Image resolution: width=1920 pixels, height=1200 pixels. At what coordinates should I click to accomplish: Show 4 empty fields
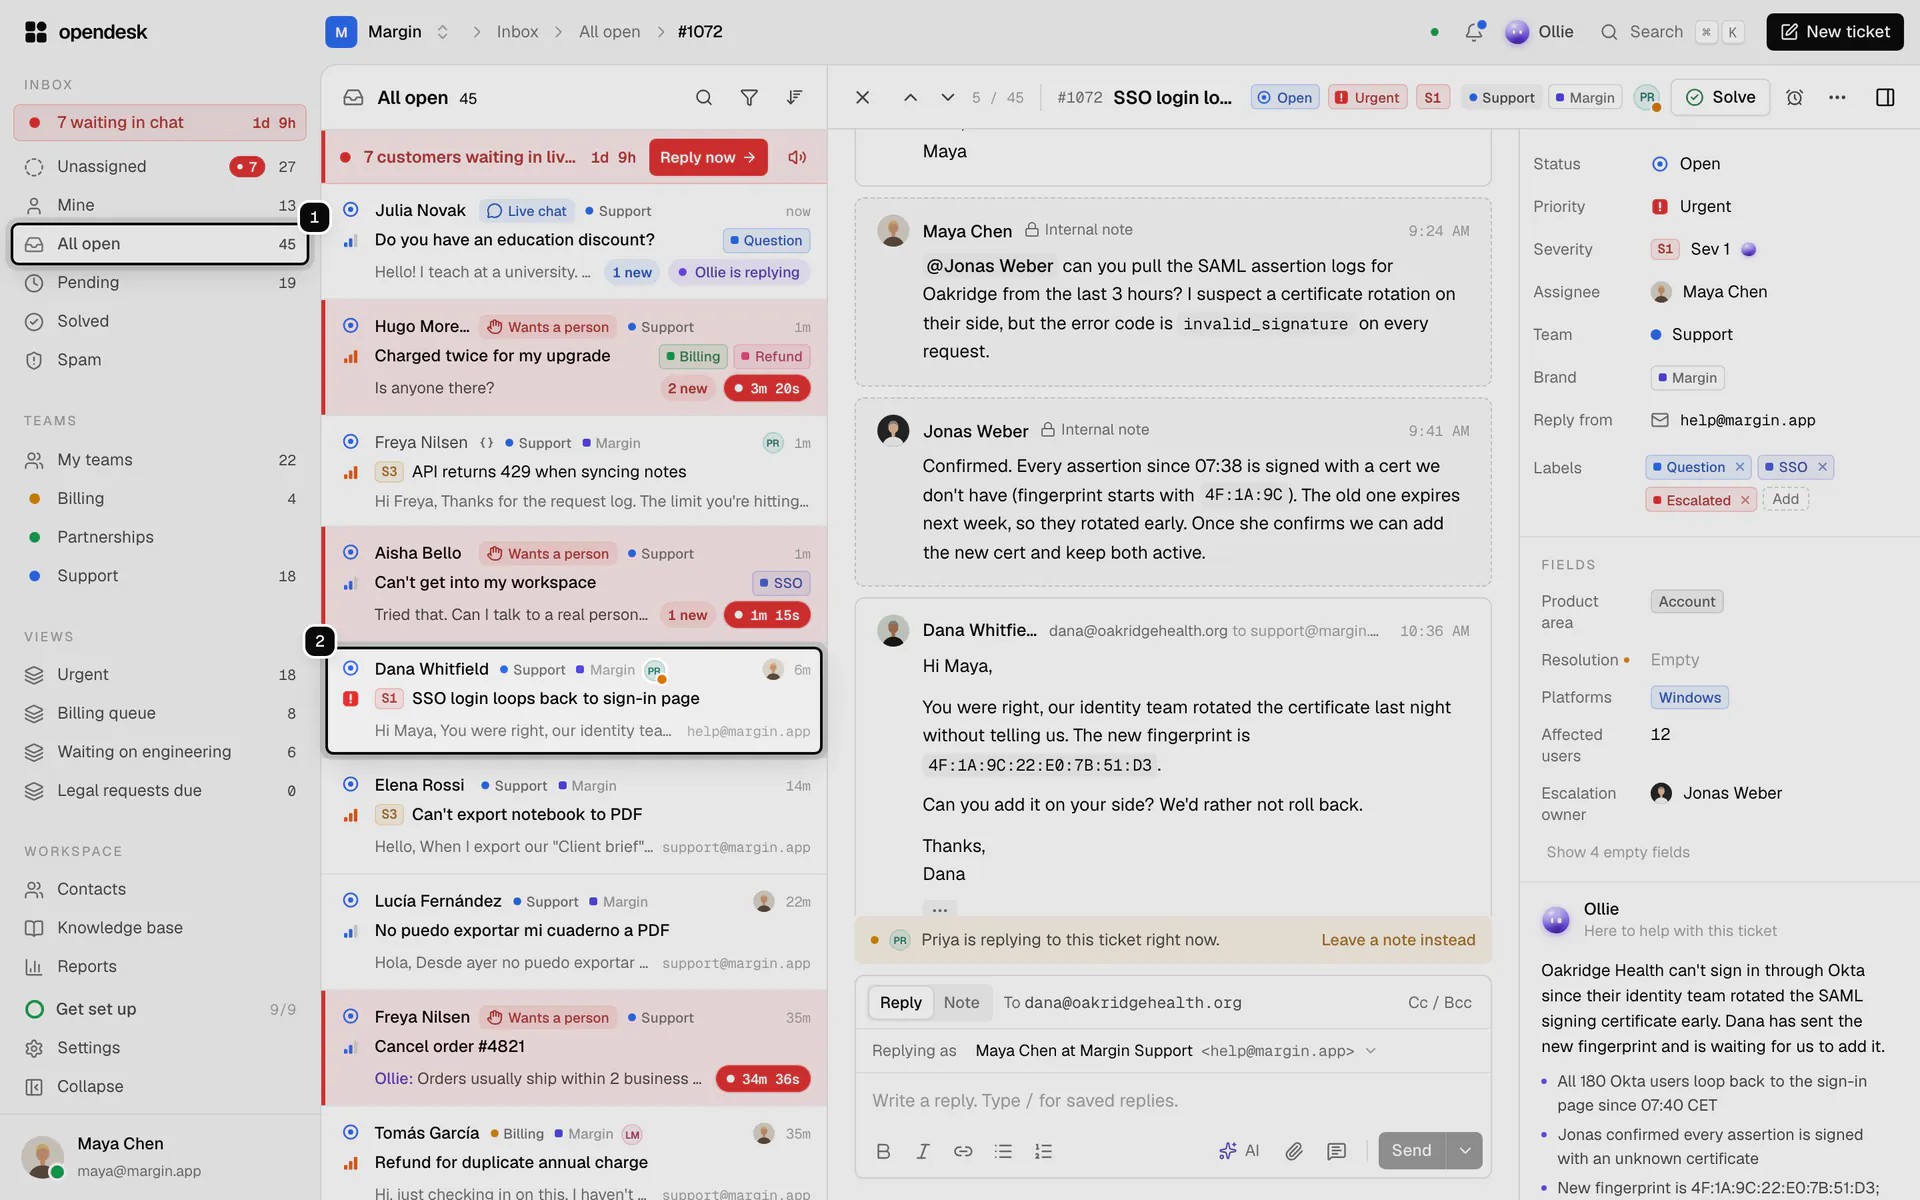coord(1617,853)
